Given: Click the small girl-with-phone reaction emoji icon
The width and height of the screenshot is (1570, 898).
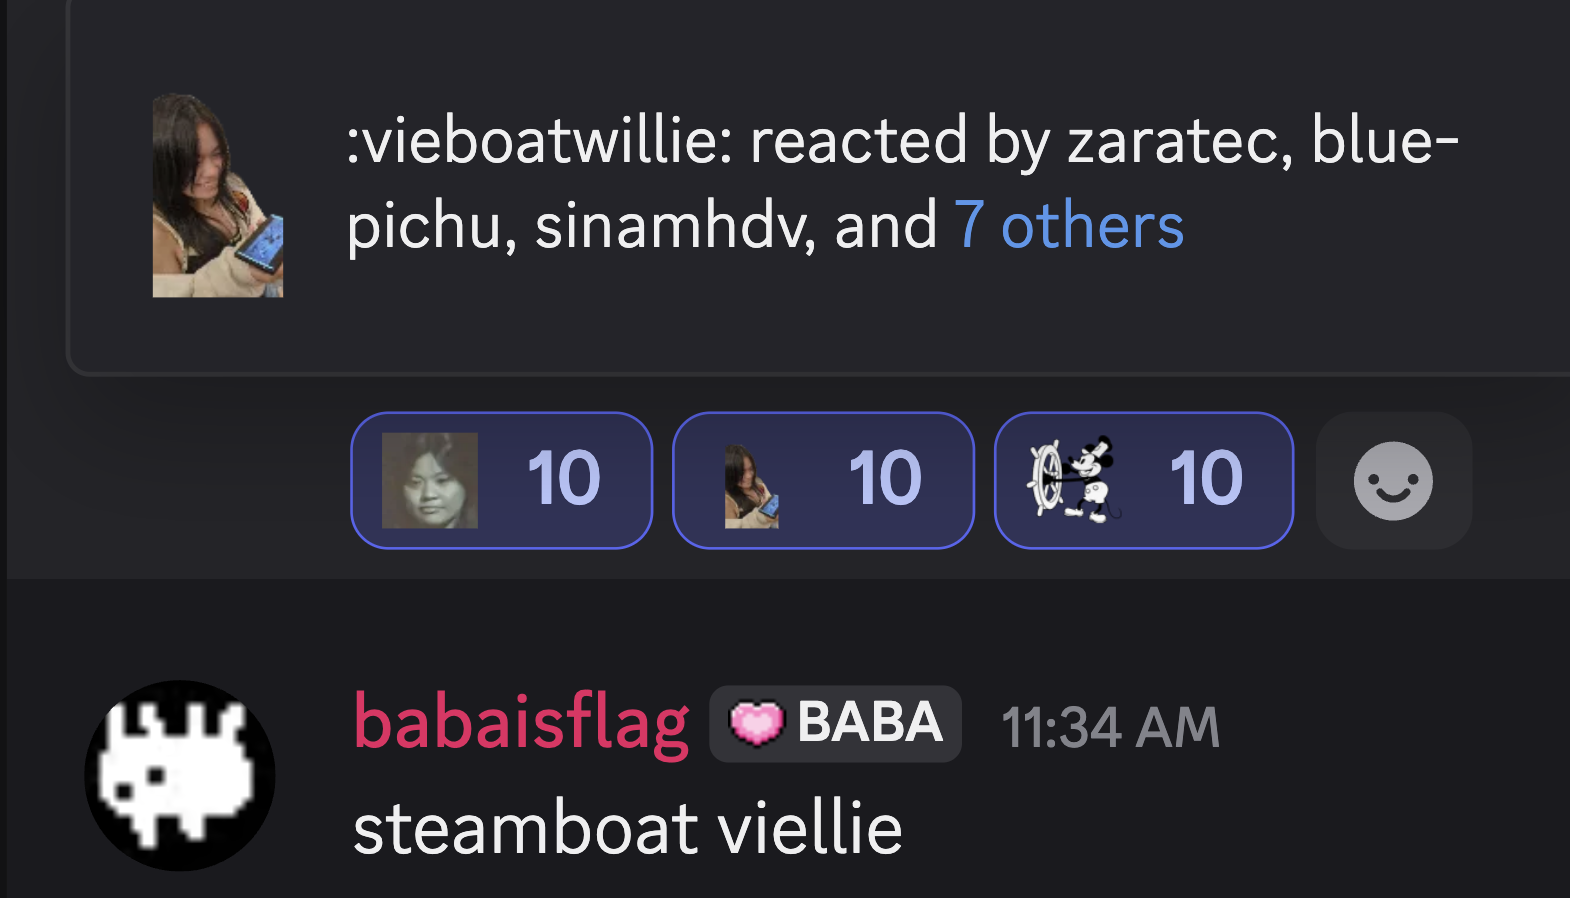Looking at the screenshot, I should (x=752, y=487).
